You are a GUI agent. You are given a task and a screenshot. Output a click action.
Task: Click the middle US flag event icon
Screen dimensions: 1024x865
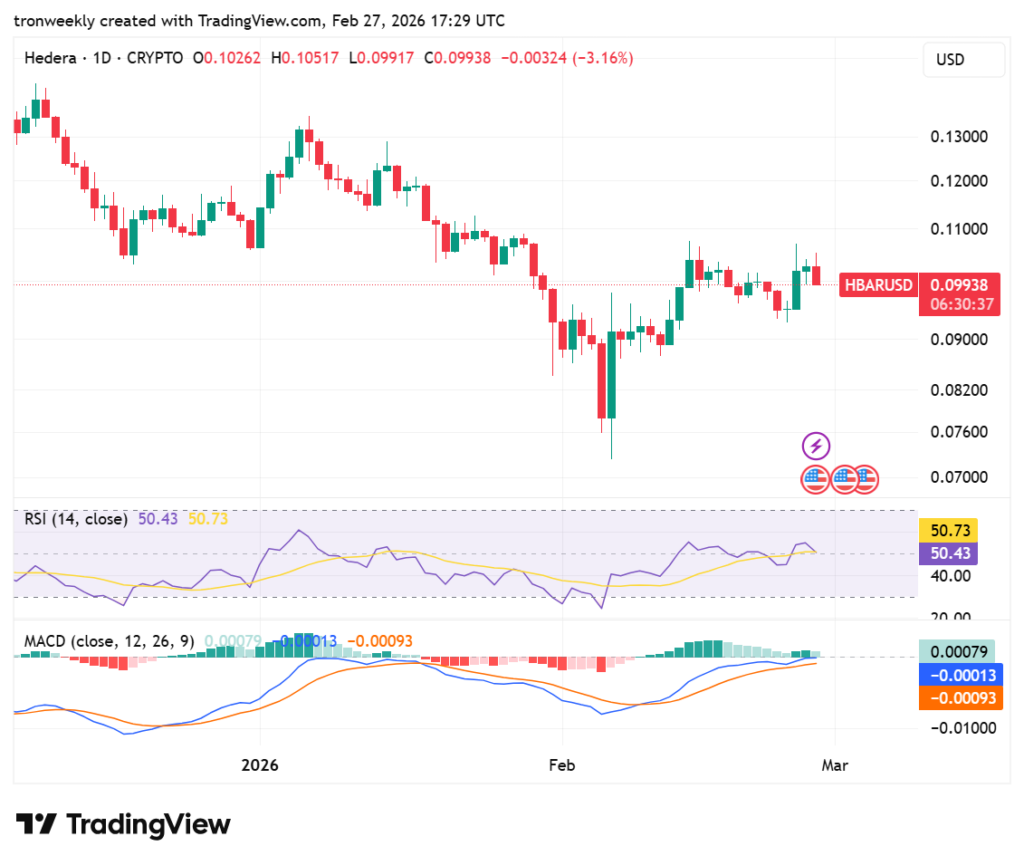pyautogui.click(x=843, y=480)
